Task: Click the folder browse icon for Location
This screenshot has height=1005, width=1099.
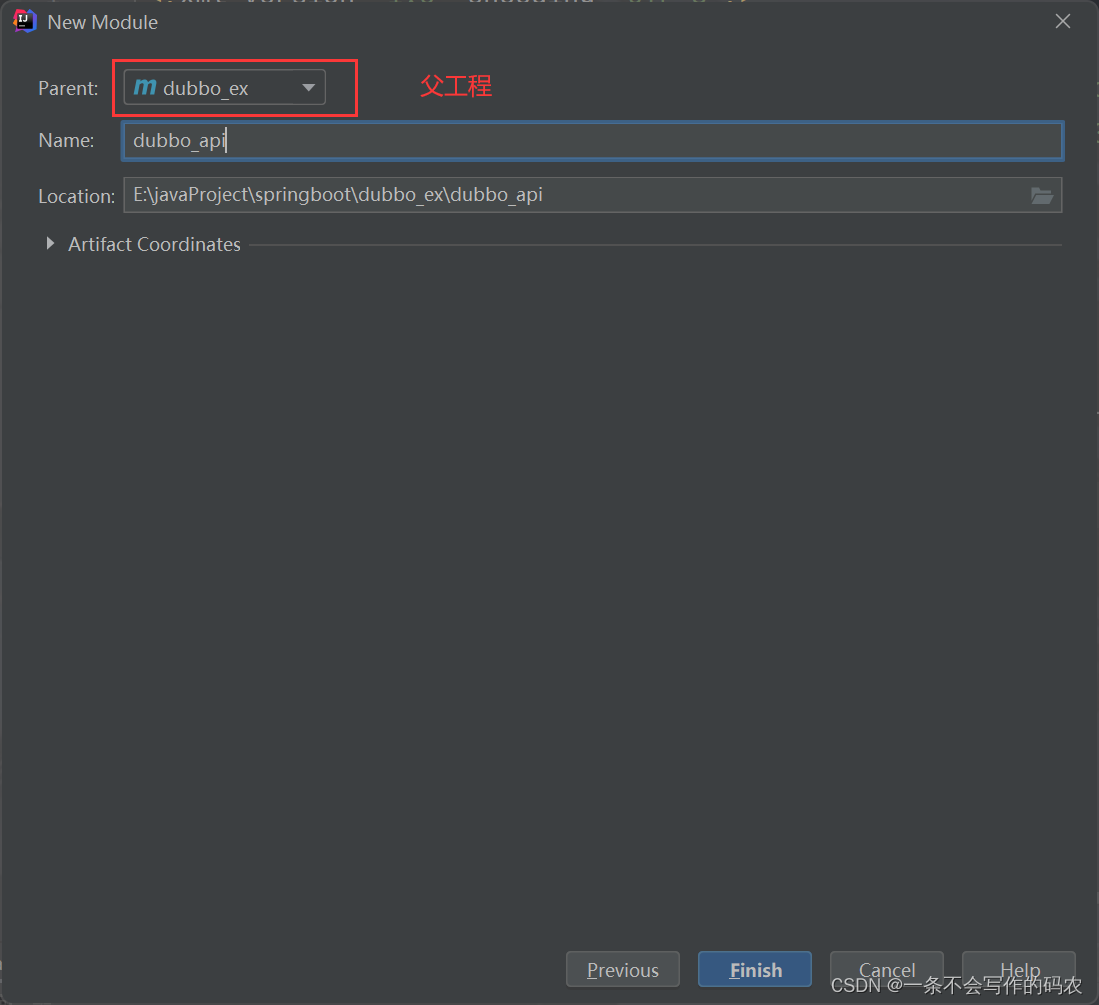Action: click(1043, 195)
